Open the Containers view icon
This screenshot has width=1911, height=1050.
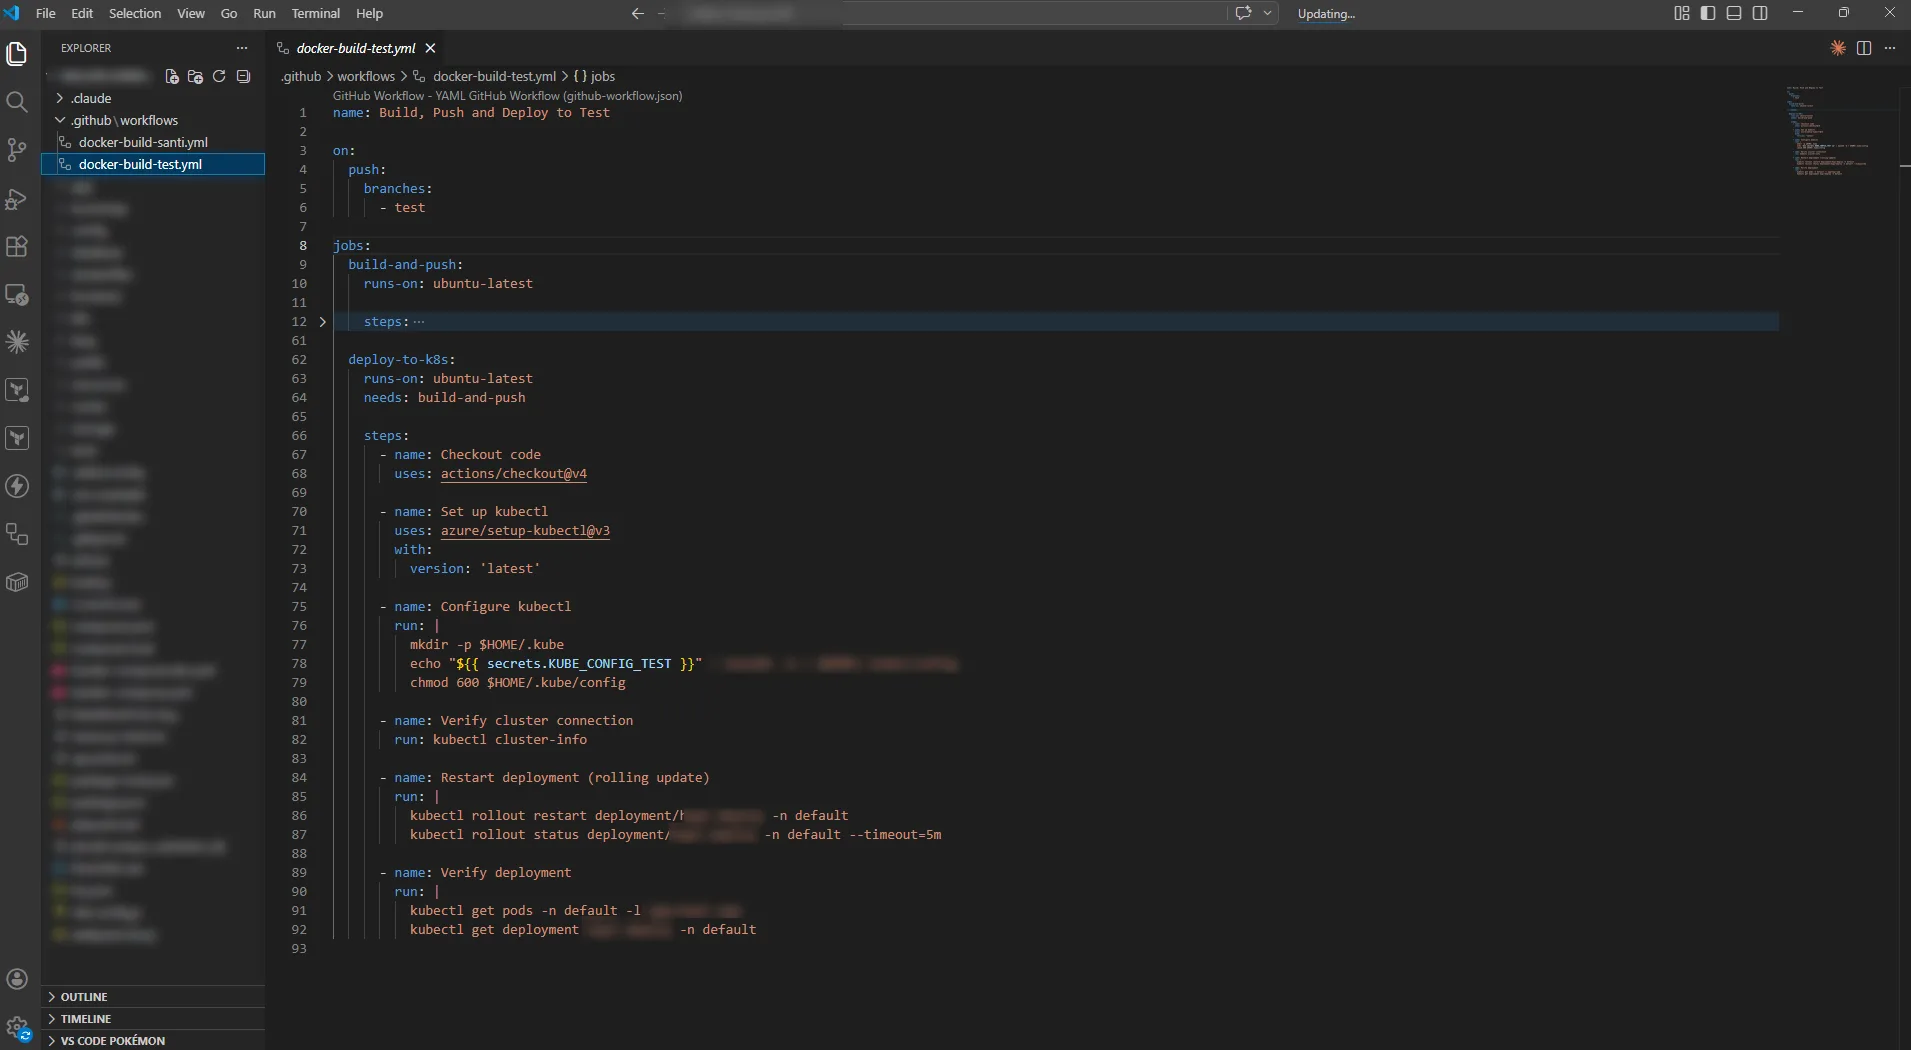click(x=17, y=582)
